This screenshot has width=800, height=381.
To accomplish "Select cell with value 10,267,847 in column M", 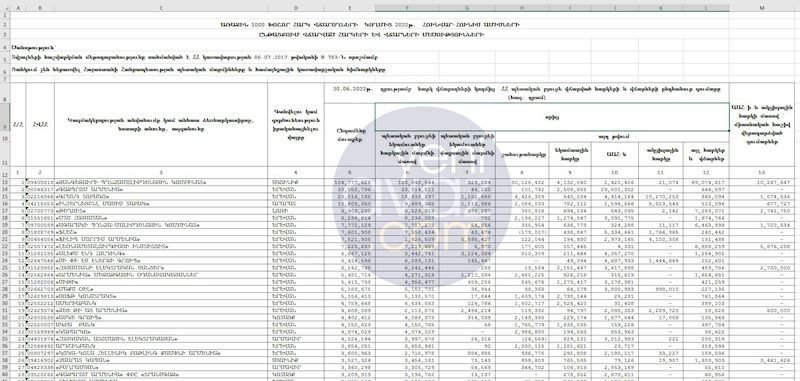I will click(762, 182).
